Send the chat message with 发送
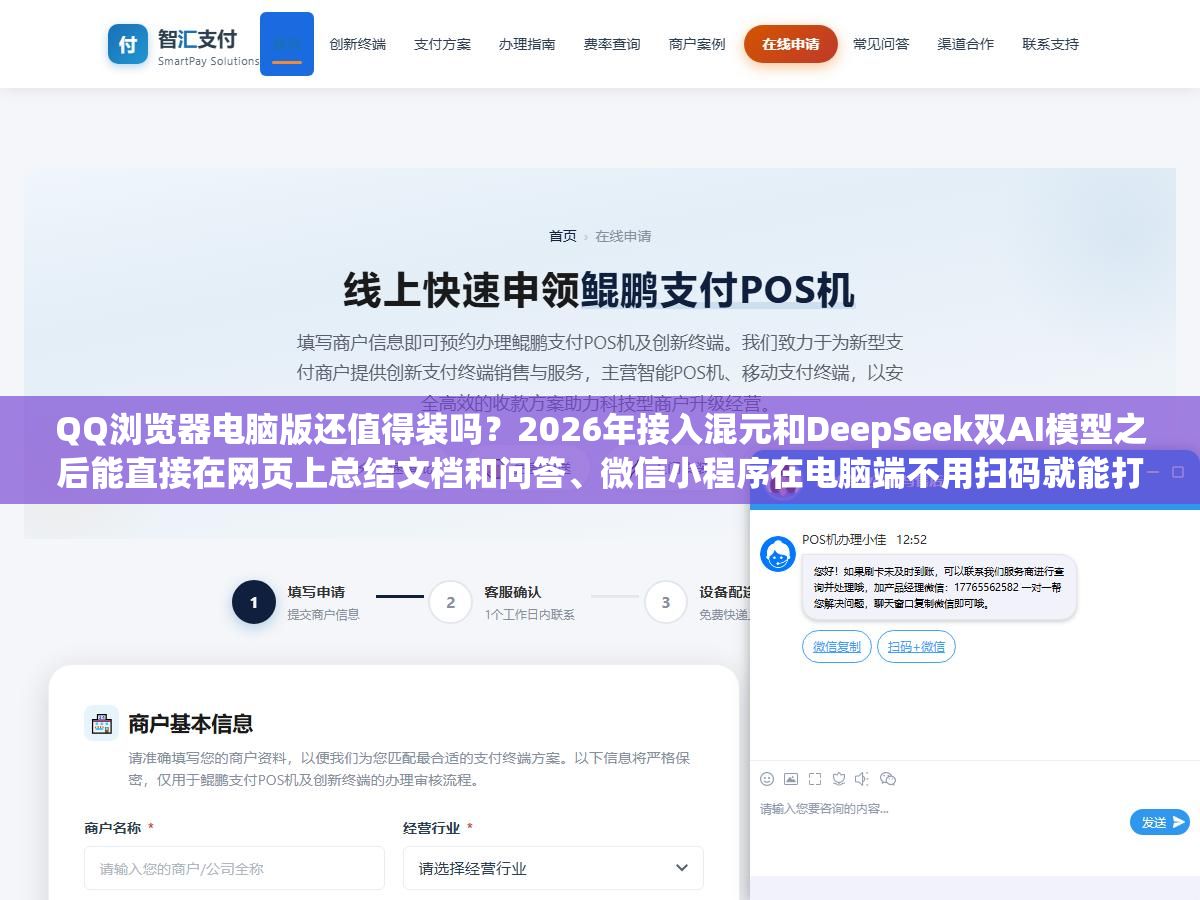This screenshot has height=900, width=1200. coord(1160,822)
